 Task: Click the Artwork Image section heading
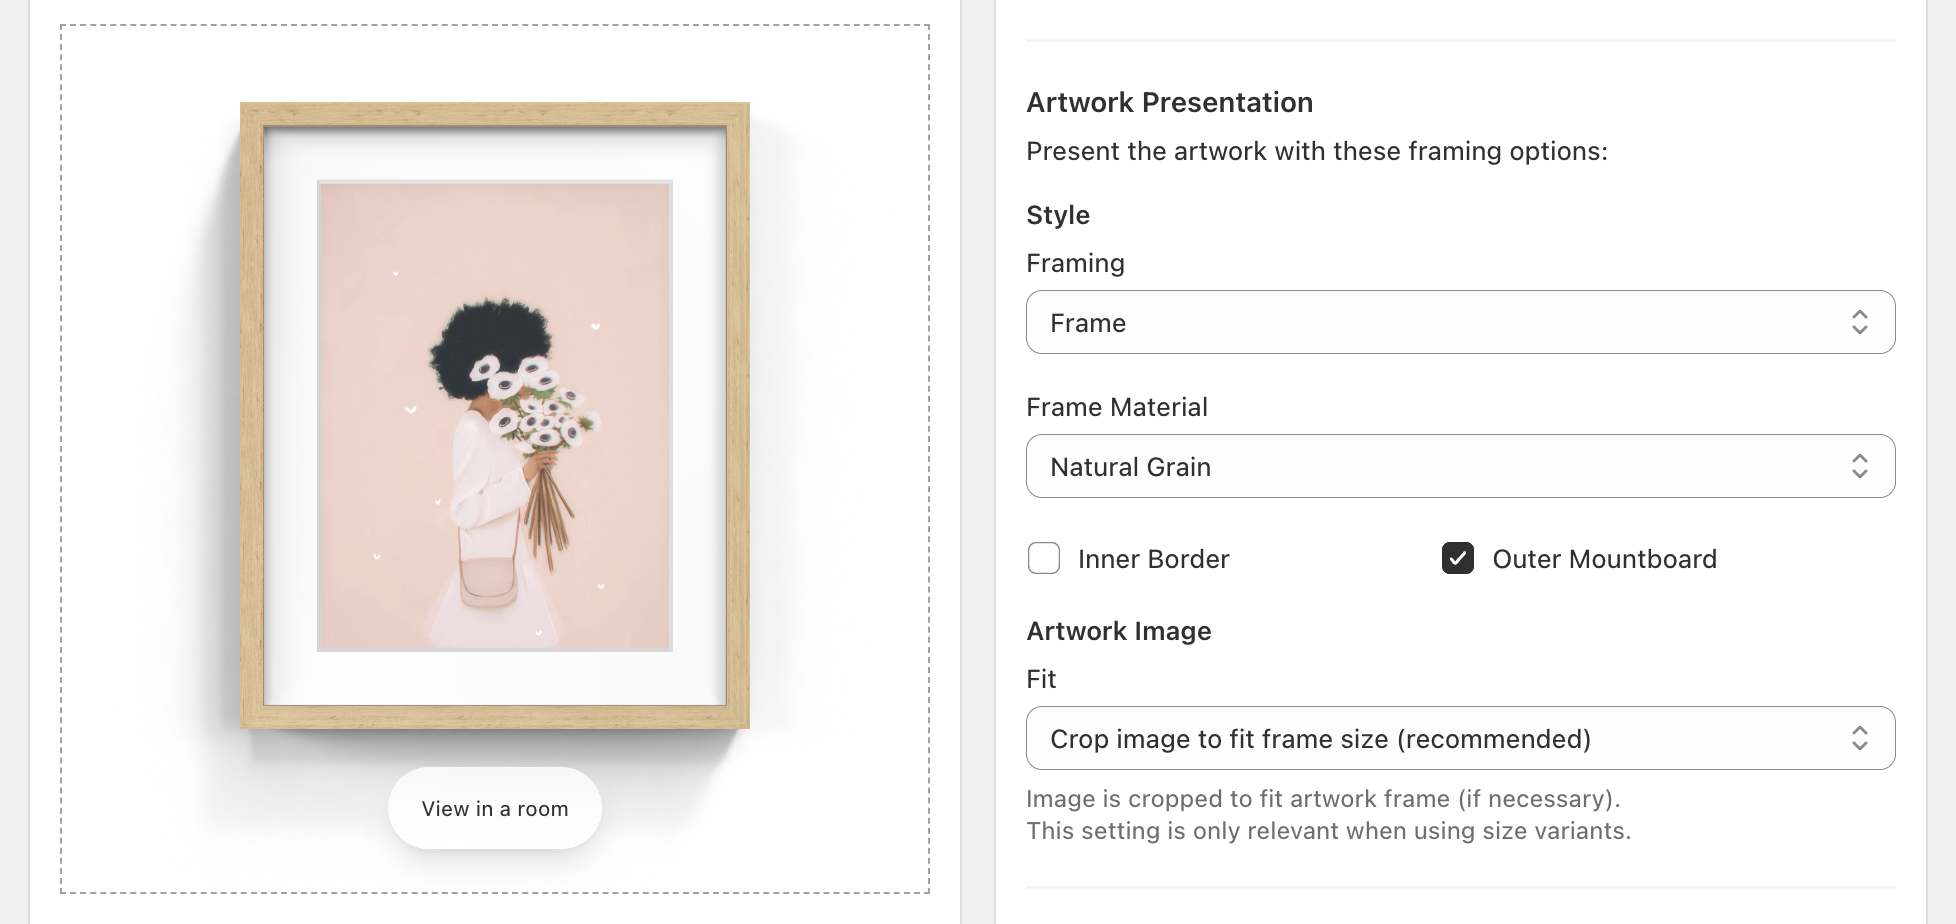coord(1118,631)
